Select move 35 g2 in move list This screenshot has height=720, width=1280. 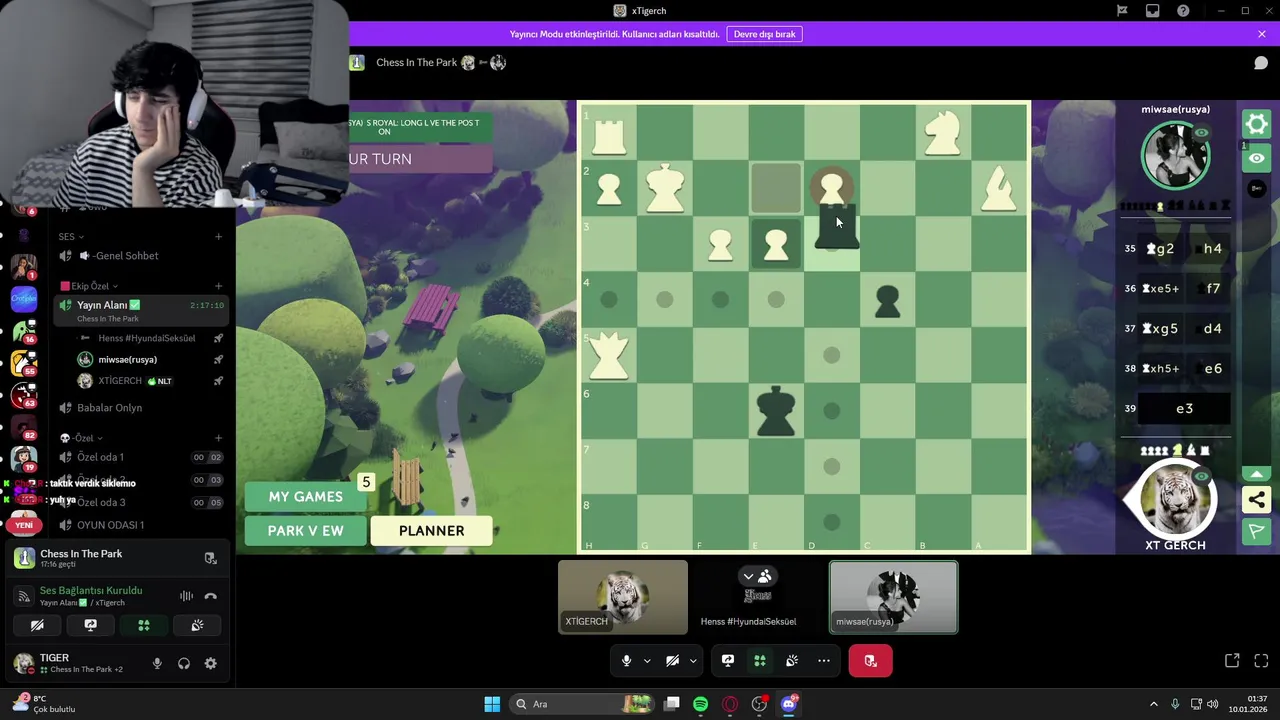tap(1160, 249)
